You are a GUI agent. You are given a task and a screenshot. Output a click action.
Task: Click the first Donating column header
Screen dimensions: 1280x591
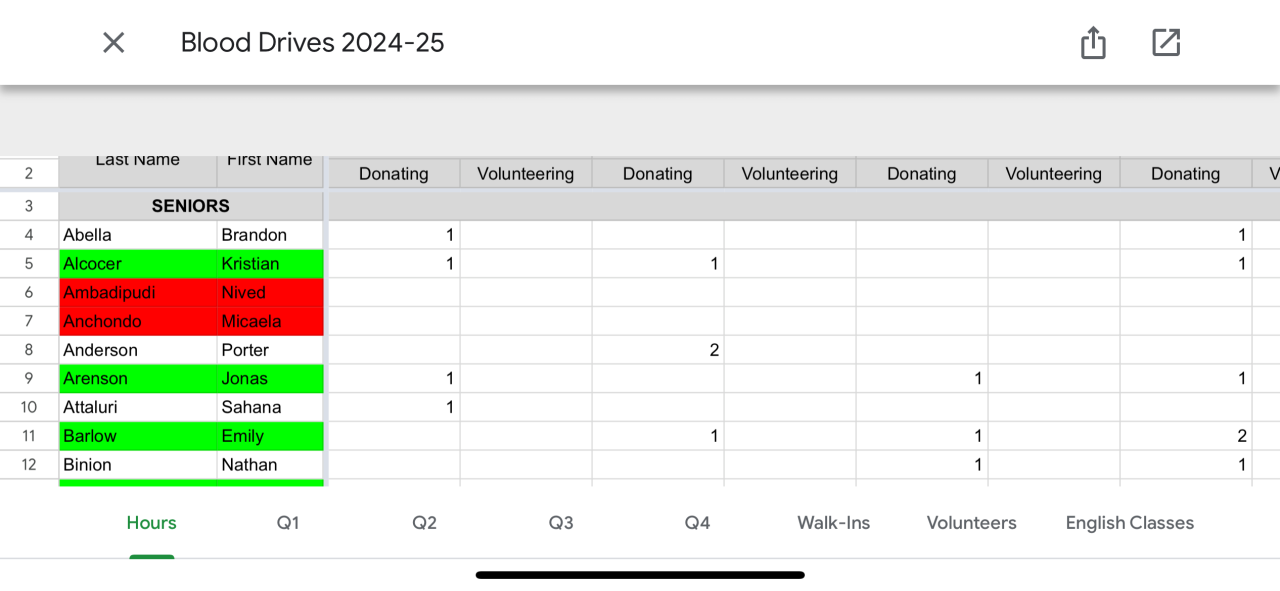(x=393, y=174)
